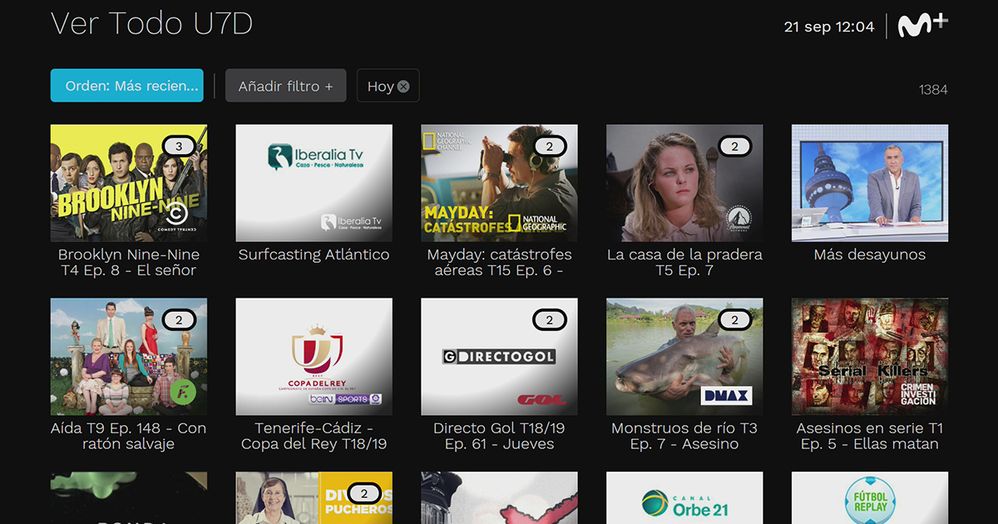Click the count badge on the Directo Gol thumbnail

coord(549,320)
